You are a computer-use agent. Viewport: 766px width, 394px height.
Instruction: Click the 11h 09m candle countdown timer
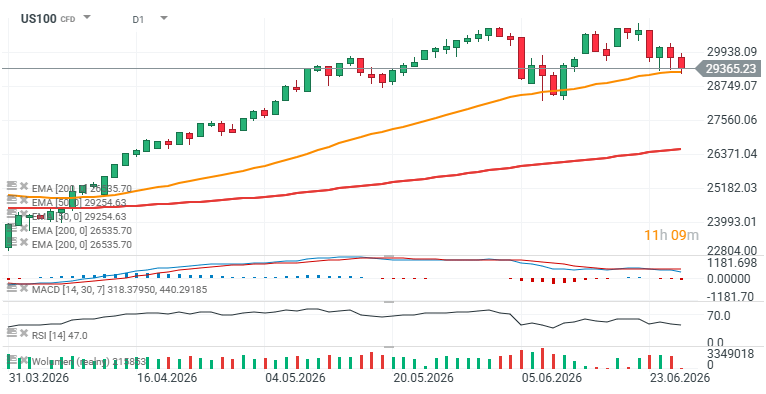click(671, 235)
